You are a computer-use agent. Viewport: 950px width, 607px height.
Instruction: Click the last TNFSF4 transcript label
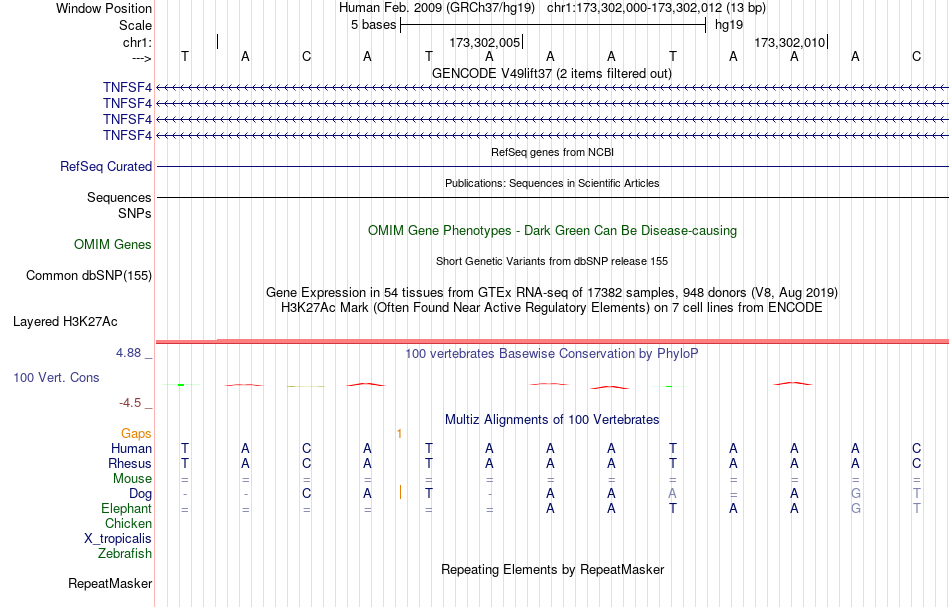pyautogui.click(x=127, y=135)
